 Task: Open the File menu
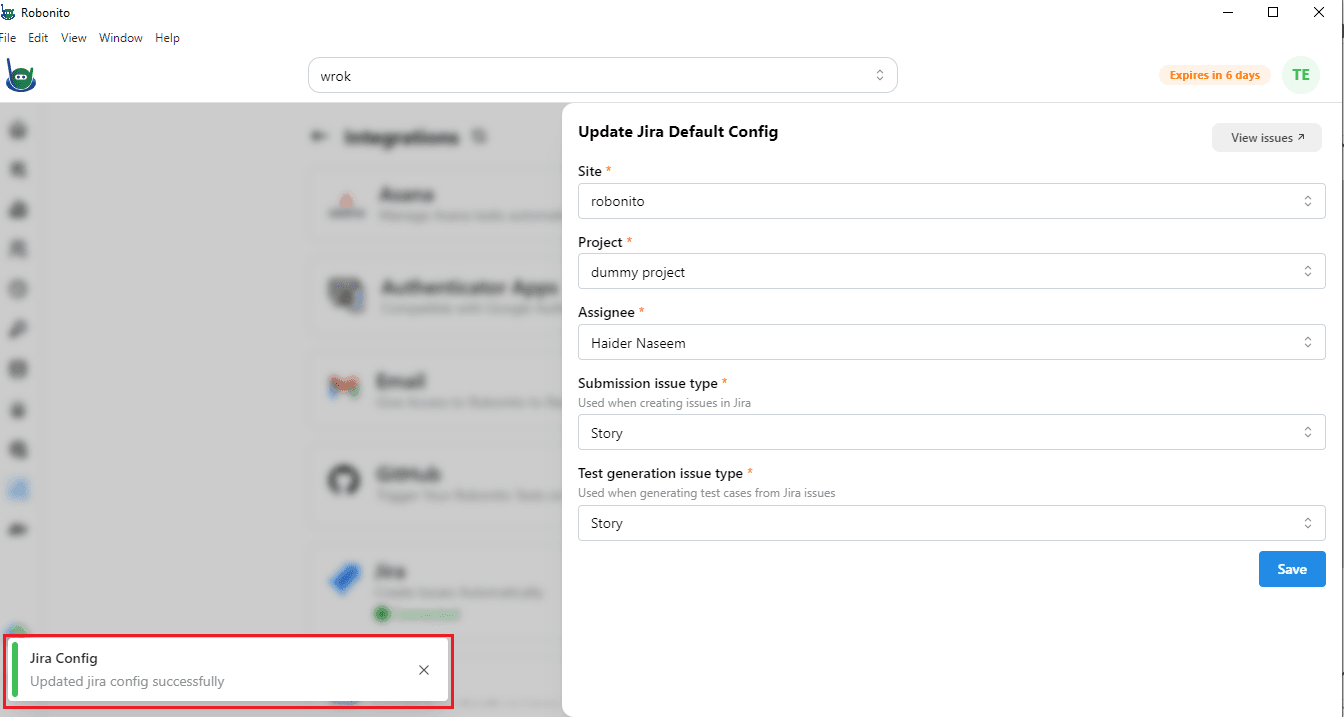tap(8, 38)
